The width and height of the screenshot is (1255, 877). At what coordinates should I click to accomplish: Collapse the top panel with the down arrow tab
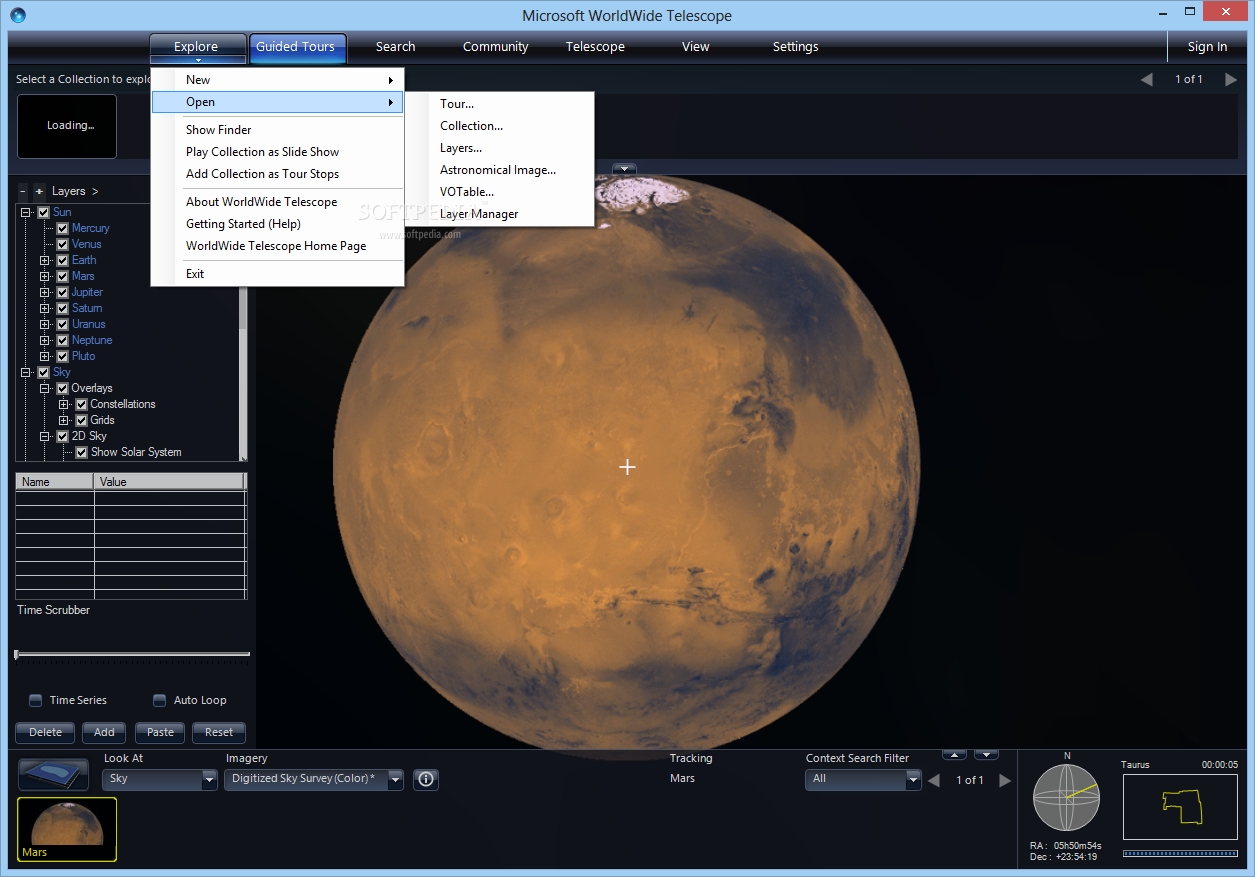click(625, 169)
